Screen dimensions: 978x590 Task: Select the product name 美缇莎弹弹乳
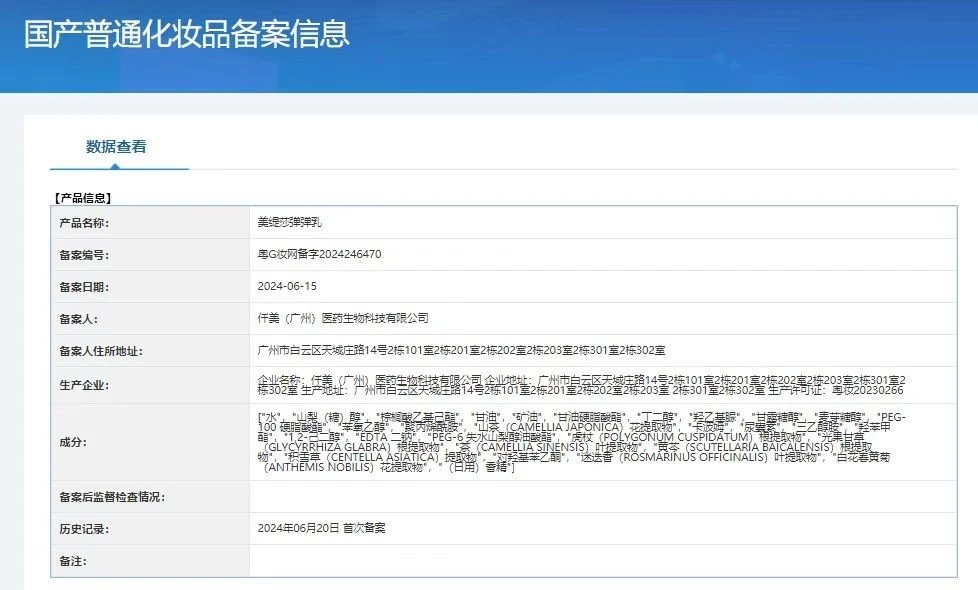(290, 222)
